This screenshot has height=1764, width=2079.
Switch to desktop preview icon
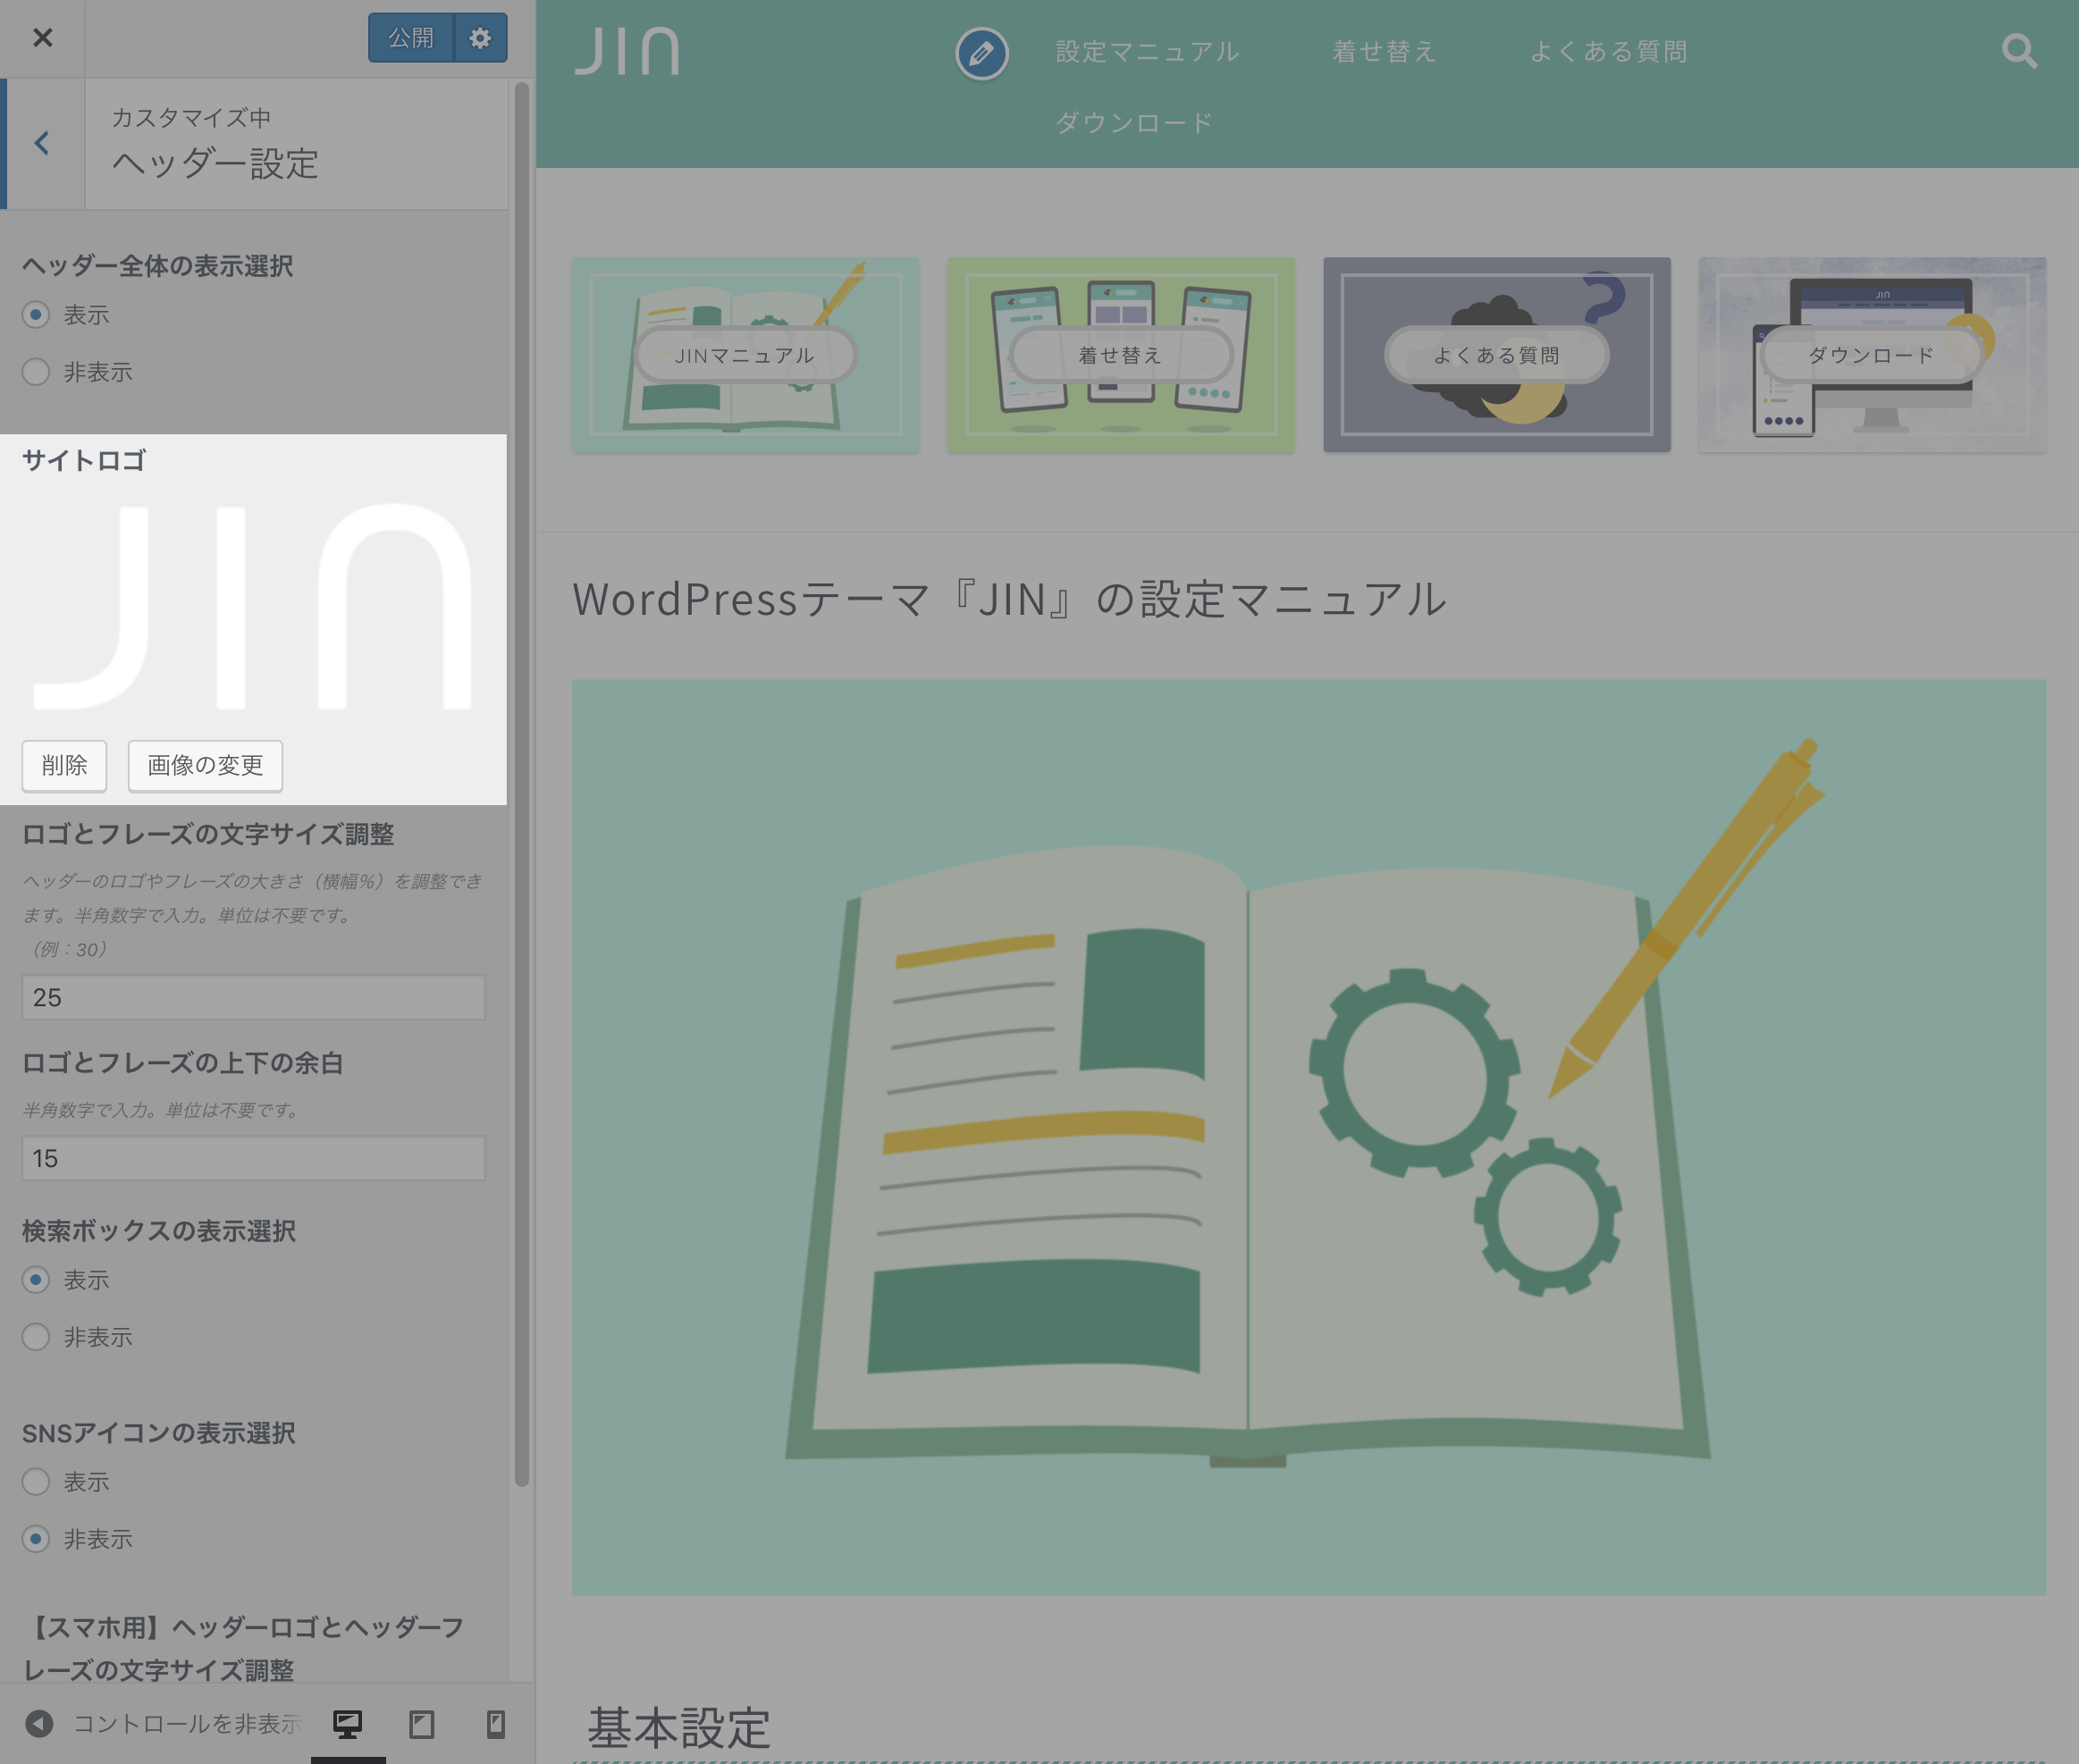[x=347, y=1723]
